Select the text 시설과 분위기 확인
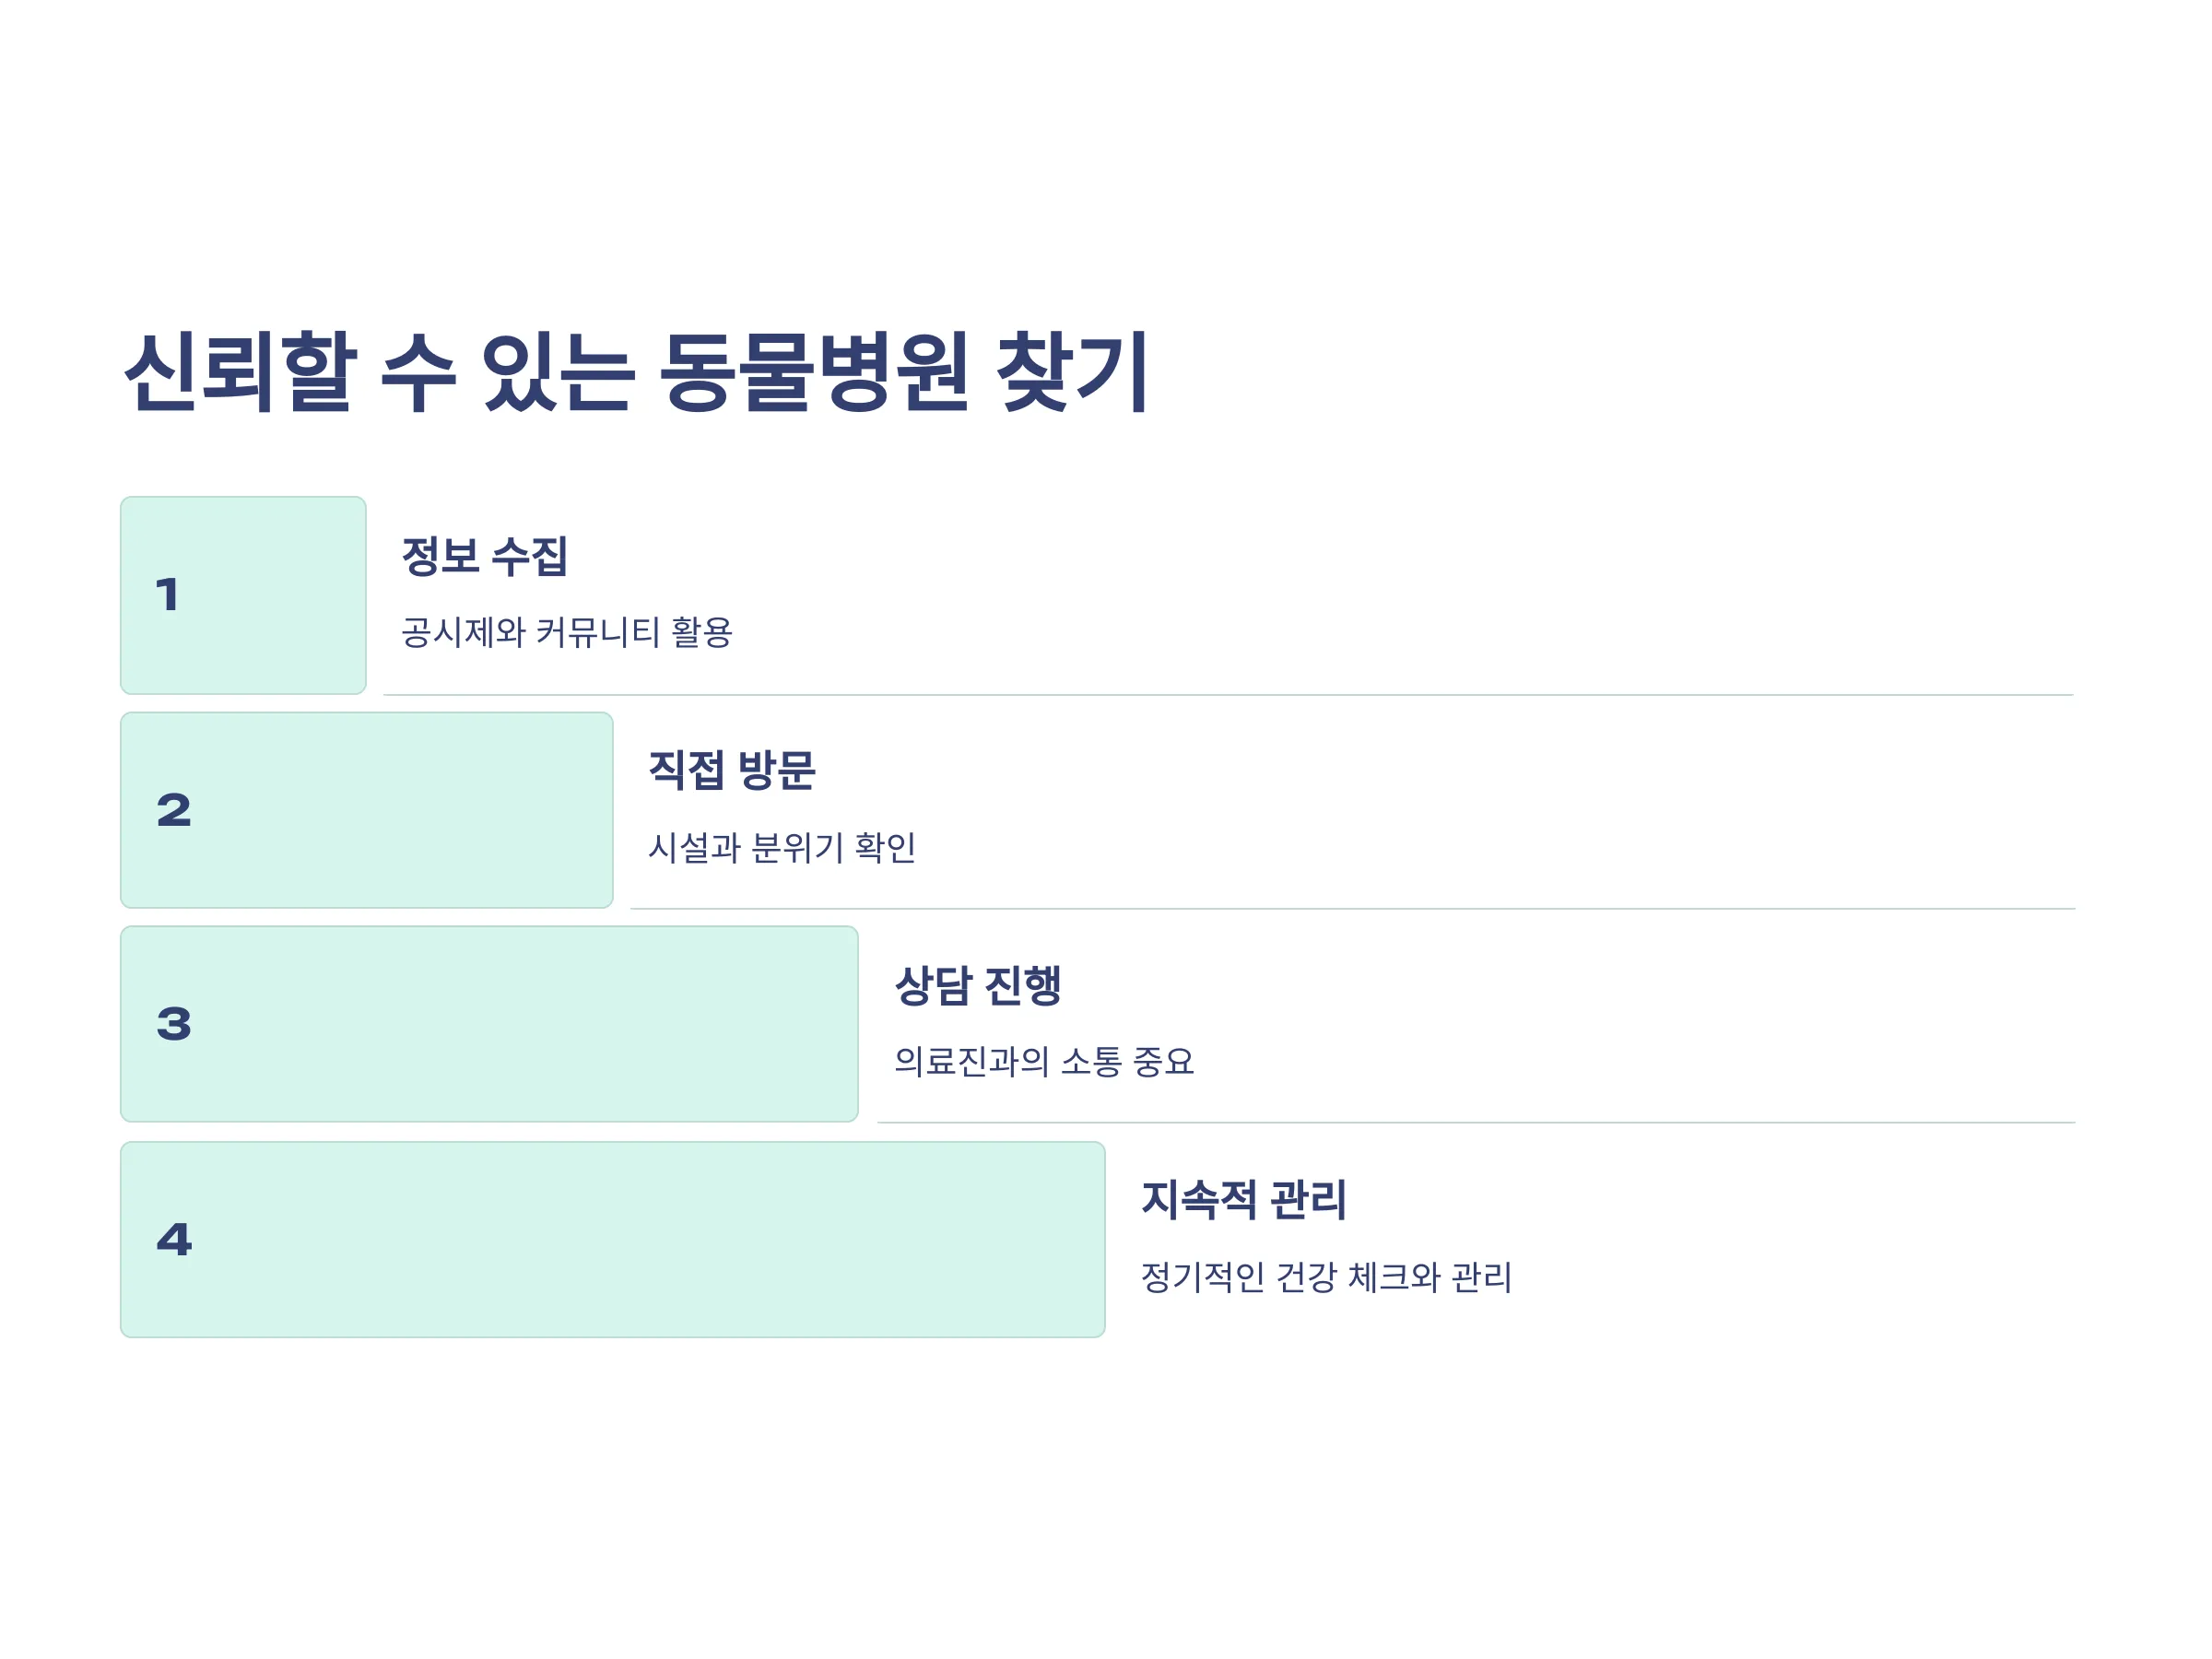Viewport: 2212px width, 1659px height. (x=782, y=848)
